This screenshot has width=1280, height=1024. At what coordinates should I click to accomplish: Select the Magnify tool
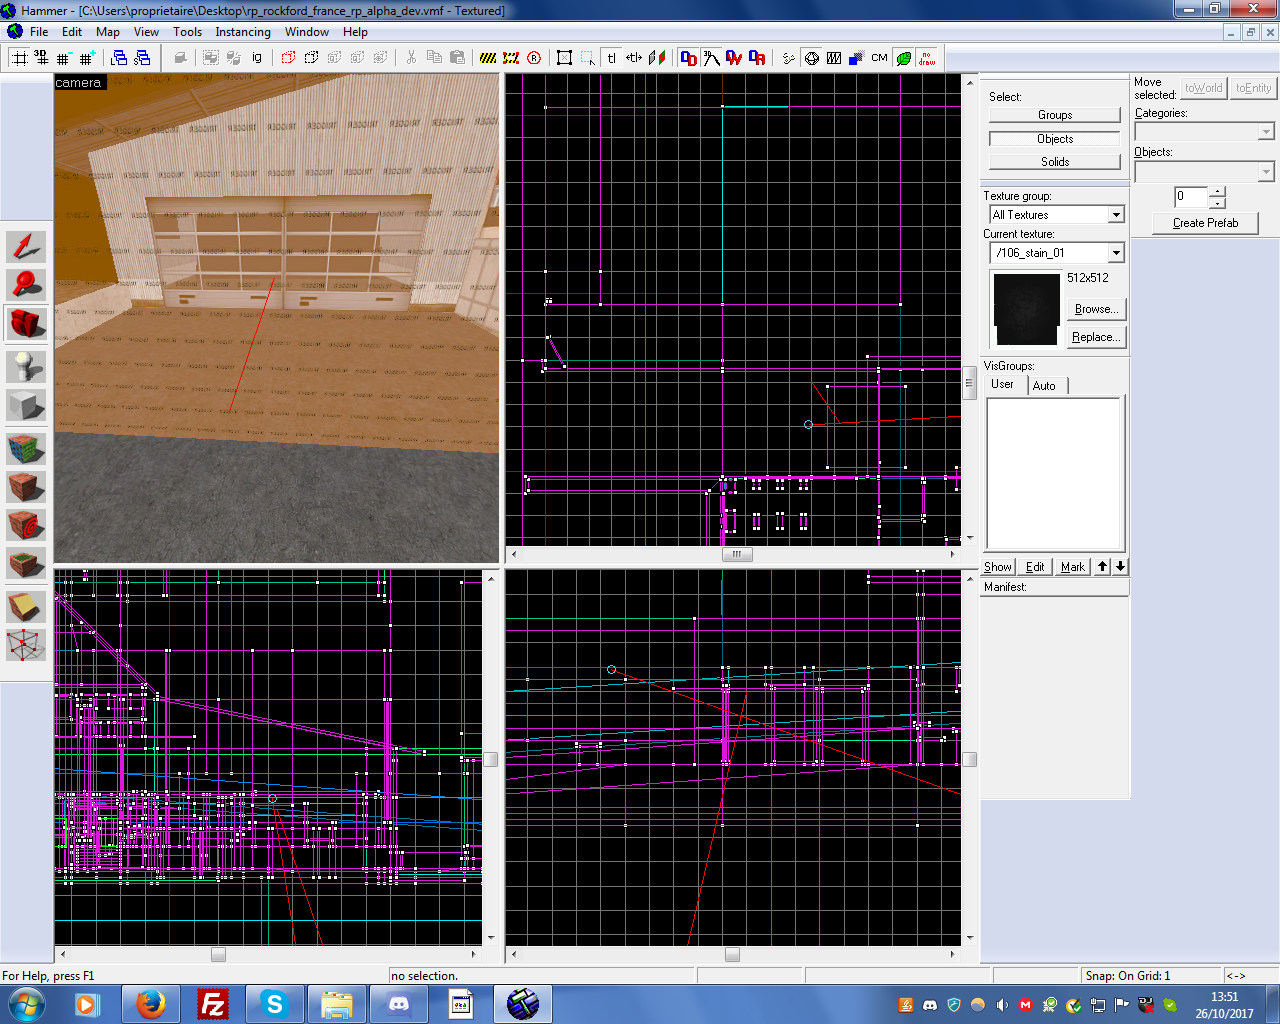(x=26, y=285)
